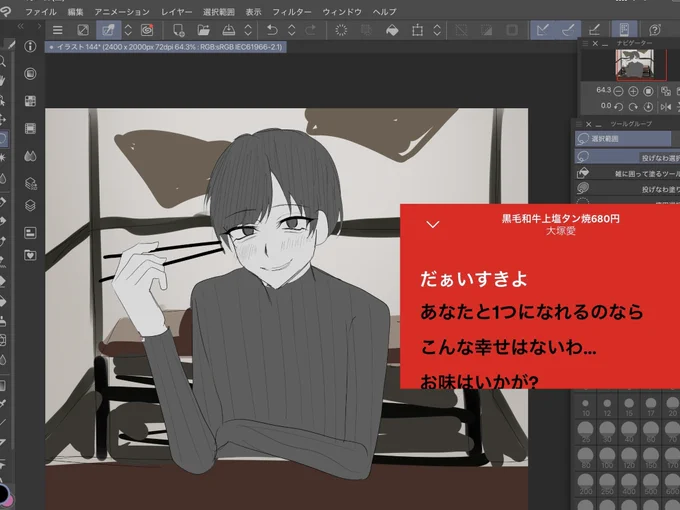The image size is (680, 510).
Task: Collapse lyrics overlay with down chevron
Action: [433, 224]
